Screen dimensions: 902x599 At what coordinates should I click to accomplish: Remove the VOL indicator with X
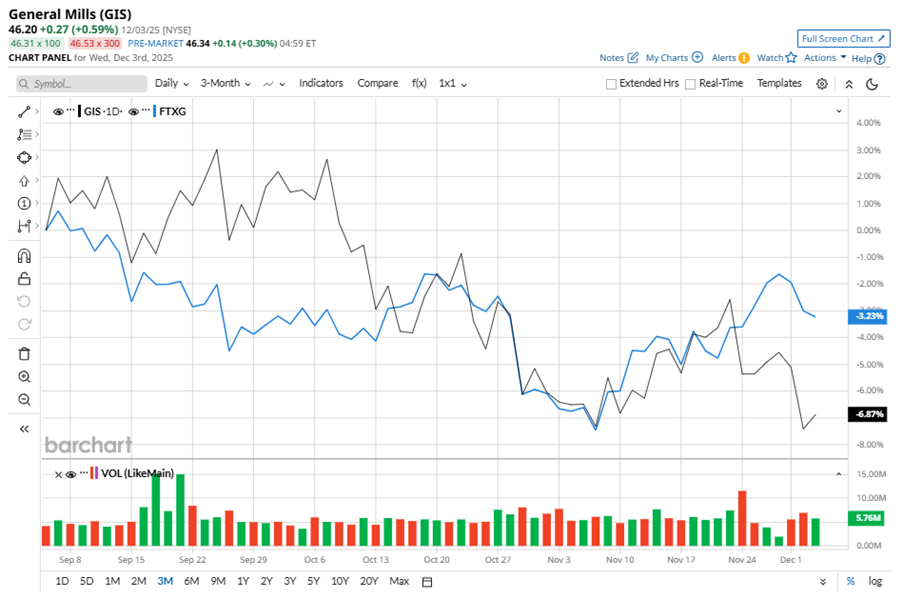click(58, 475)
